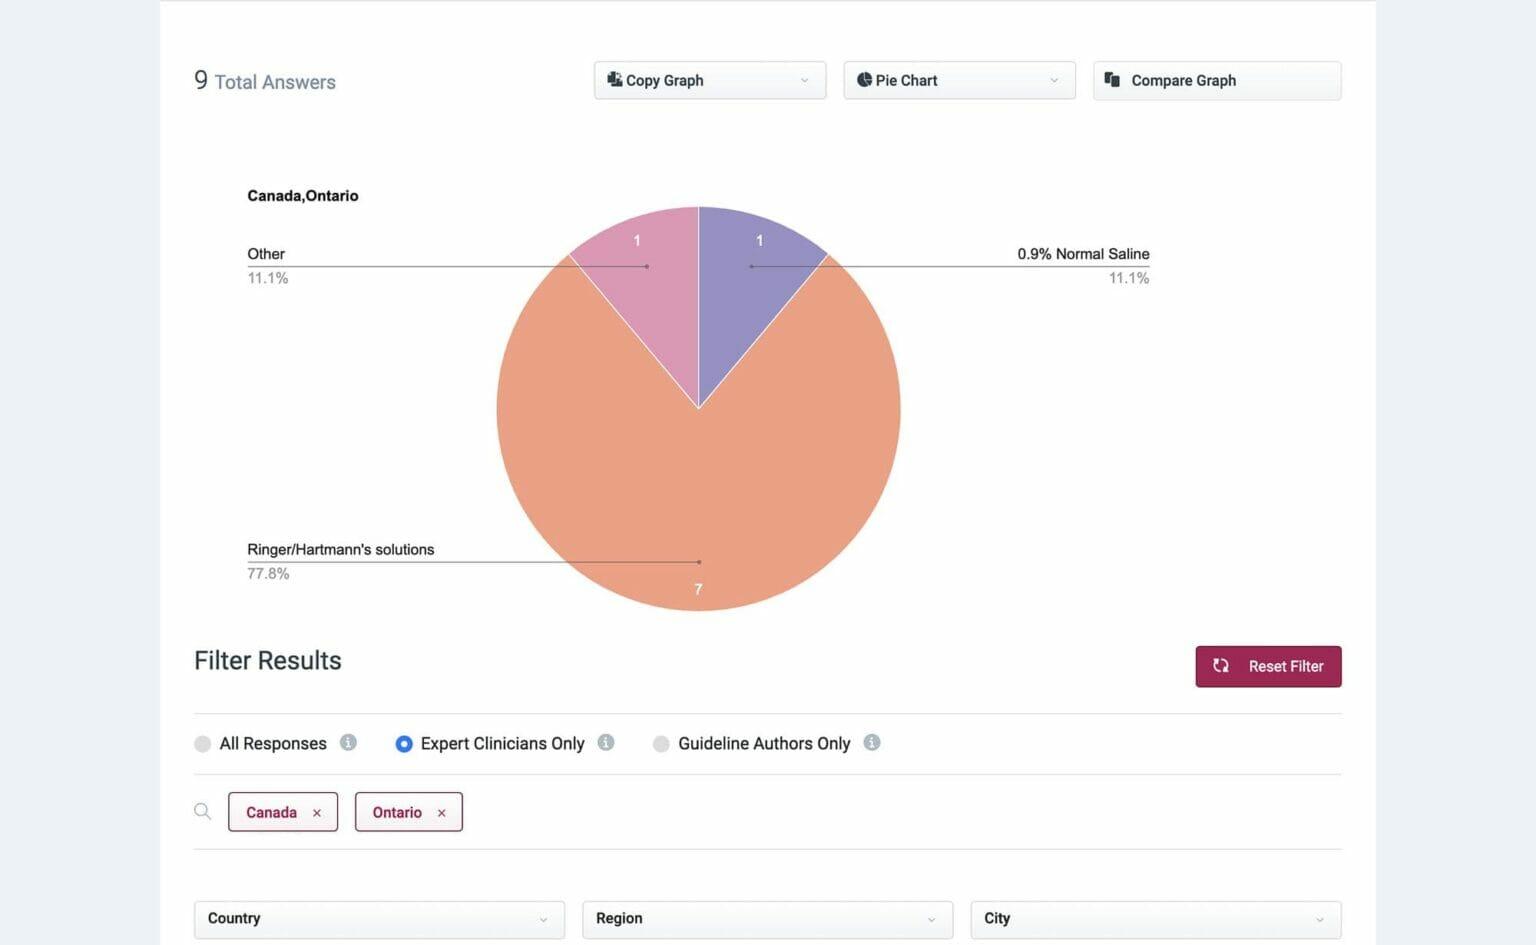1536x945 pixels.
Task: Click the Reset Filter button
Action: click(1268, 666)
